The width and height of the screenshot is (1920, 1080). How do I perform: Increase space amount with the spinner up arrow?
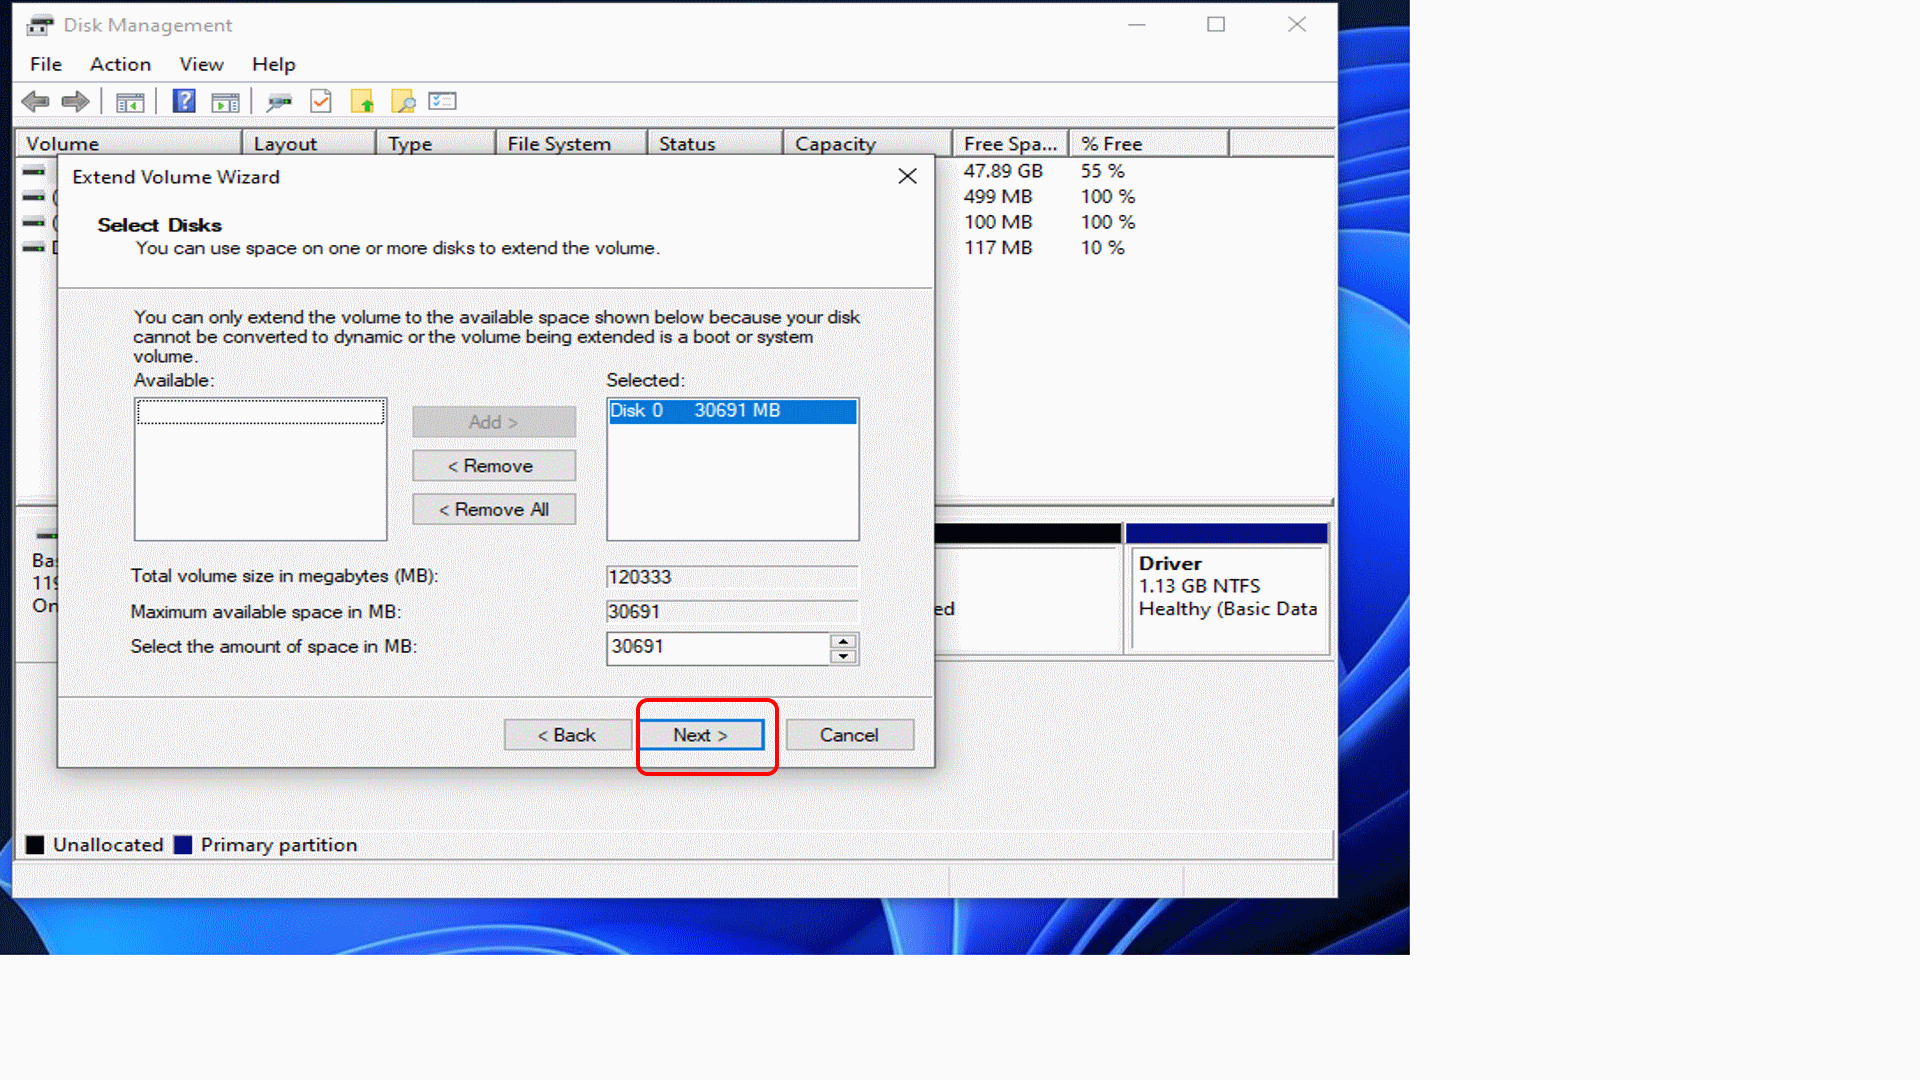point(843,640)
